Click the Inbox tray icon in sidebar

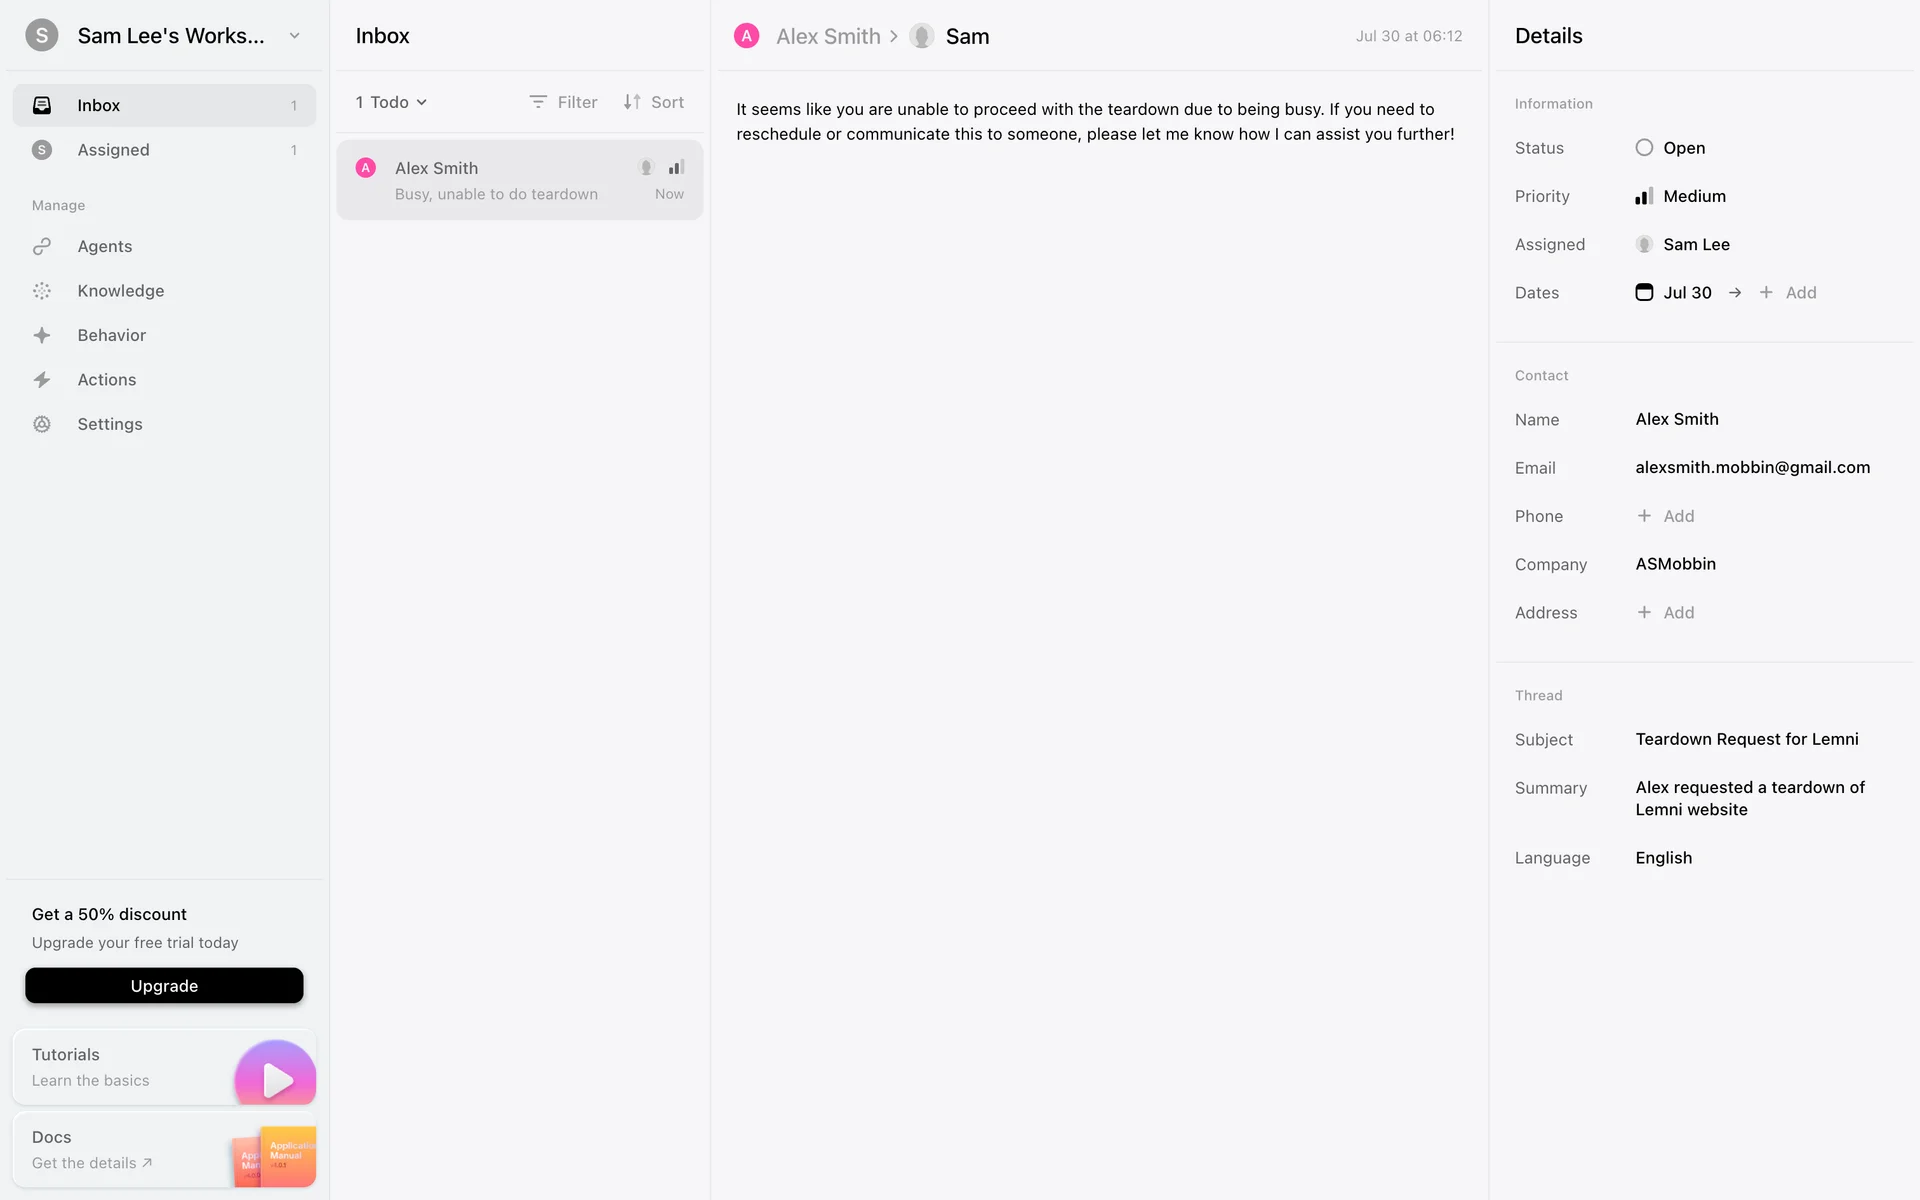click(42, 105)
